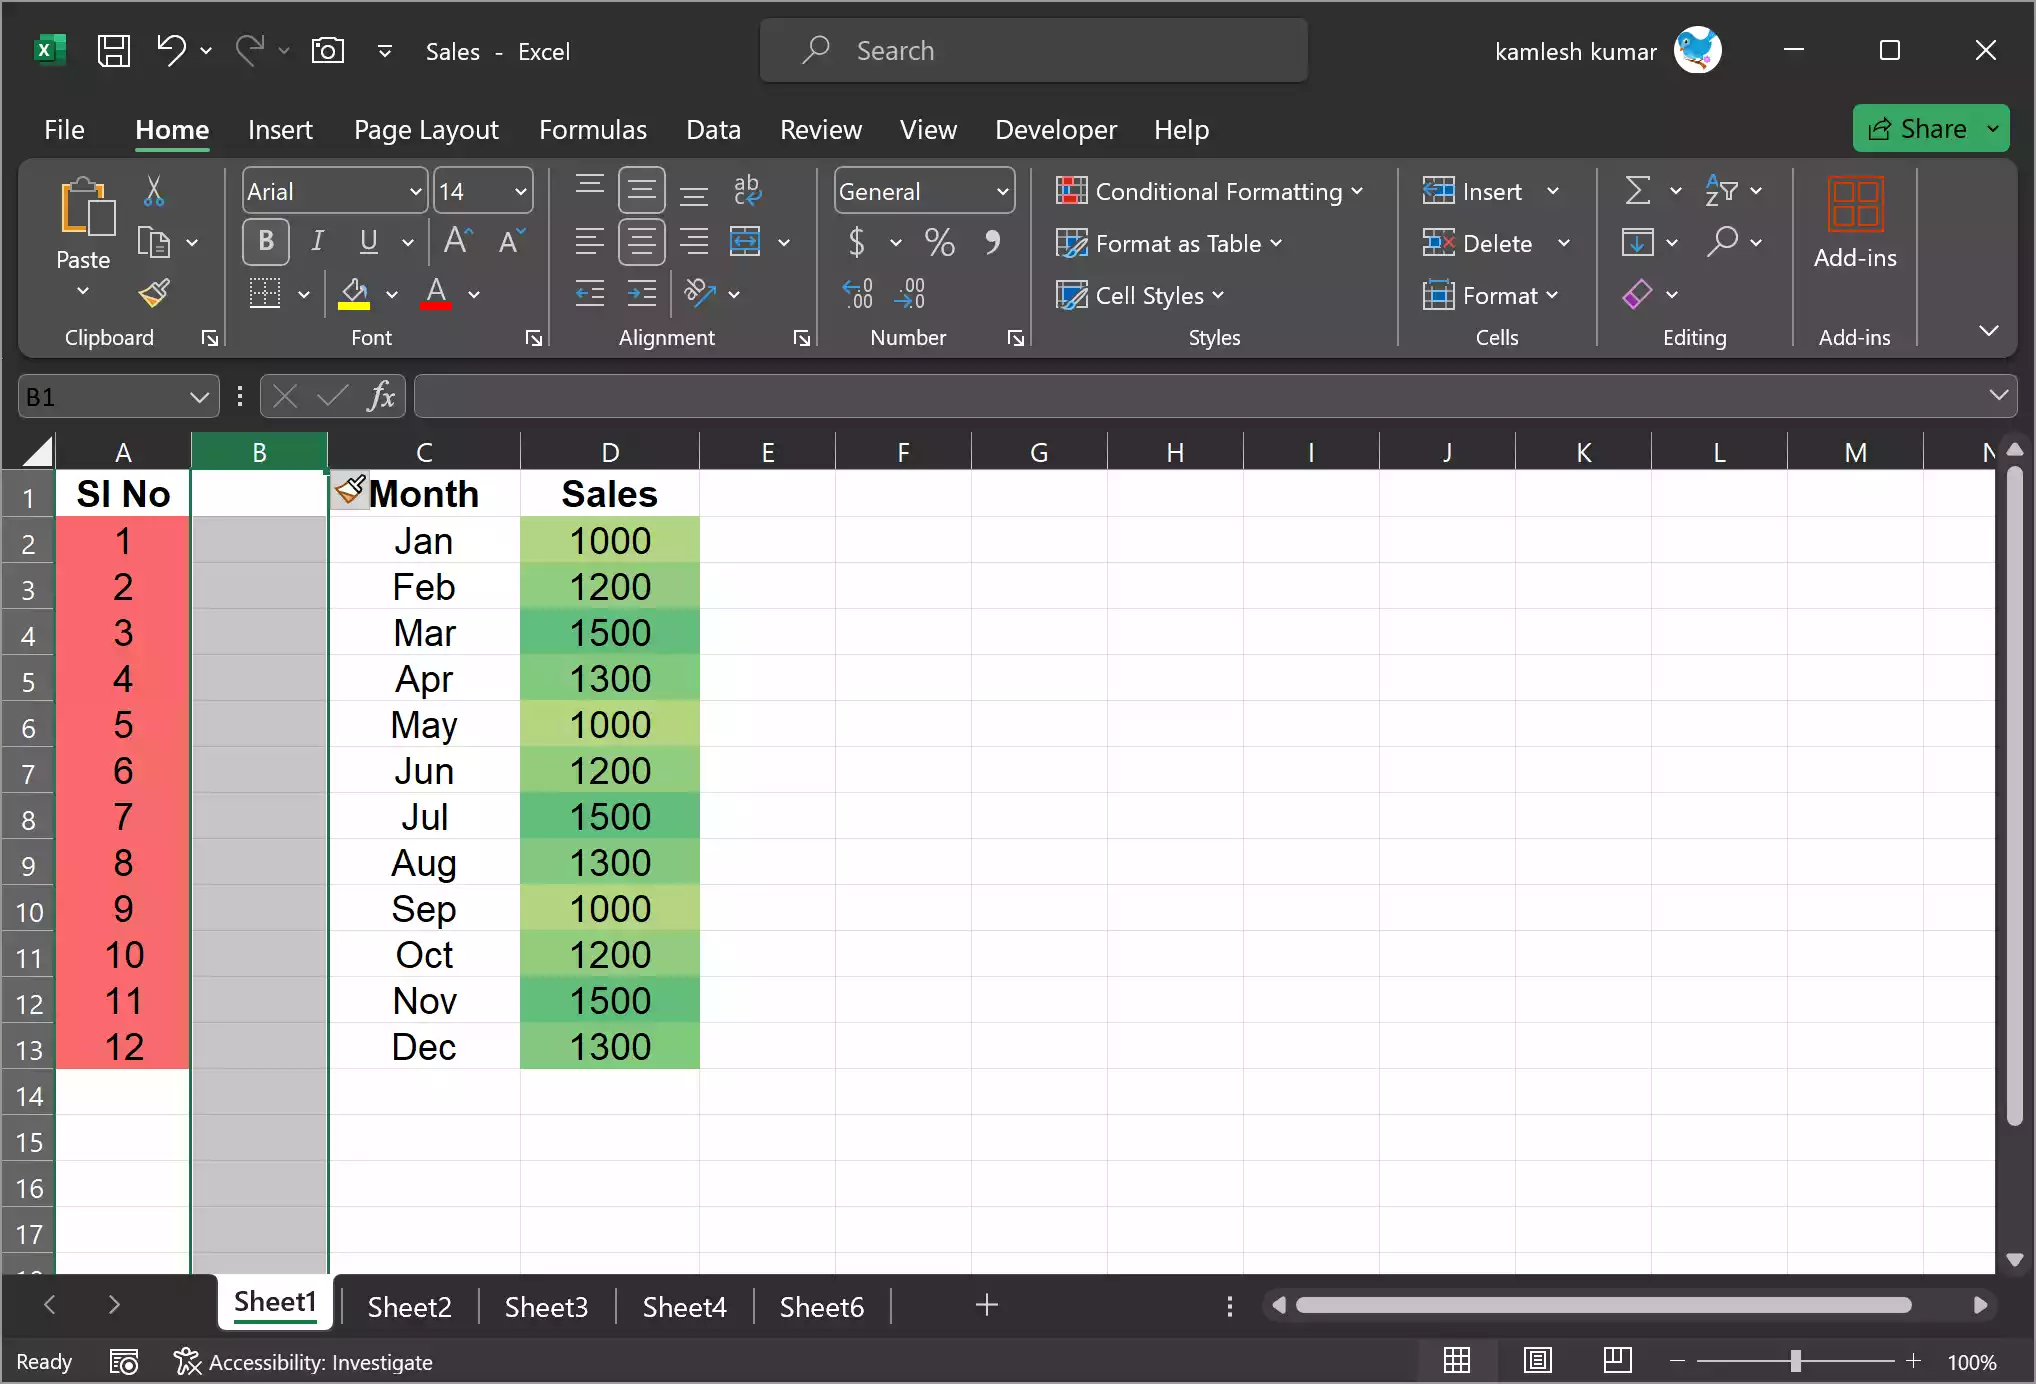This screenshot has width=2036, height=1384.
Task: Open Conditional Formatting options
Action: click(1210, 191)
